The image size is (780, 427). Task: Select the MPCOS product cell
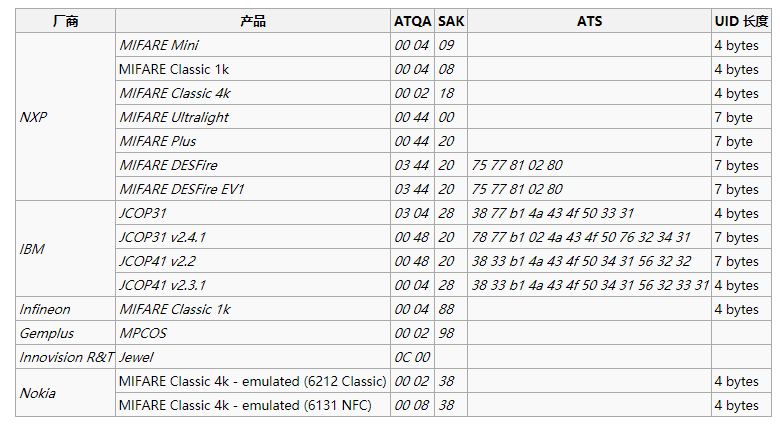point(142,333)
